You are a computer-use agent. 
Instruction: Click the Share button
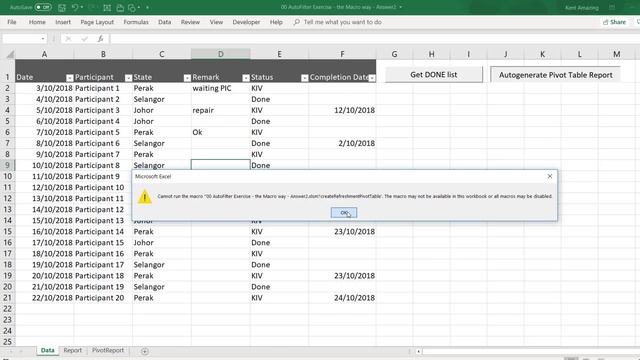[614, 22]
